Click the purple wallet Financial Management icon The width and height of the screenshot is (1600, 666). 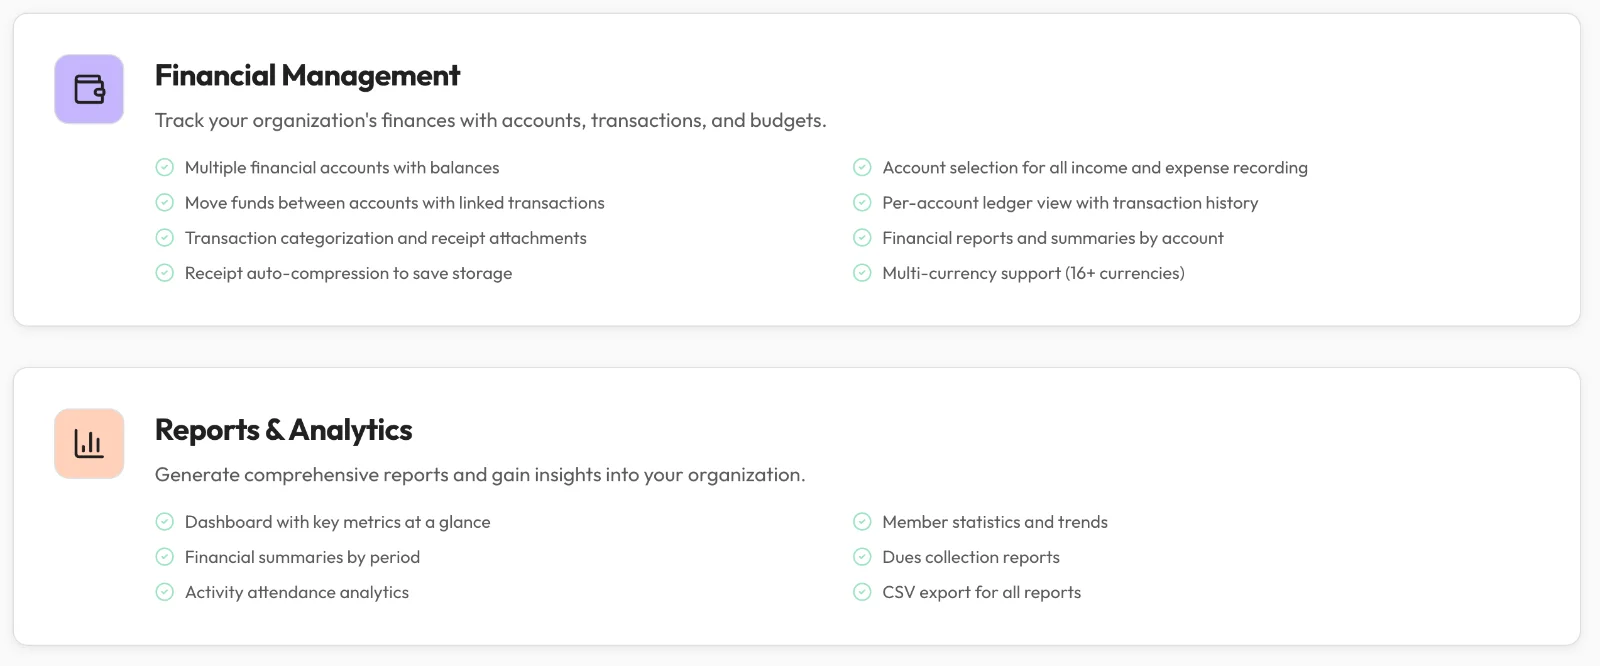(89, 89)
